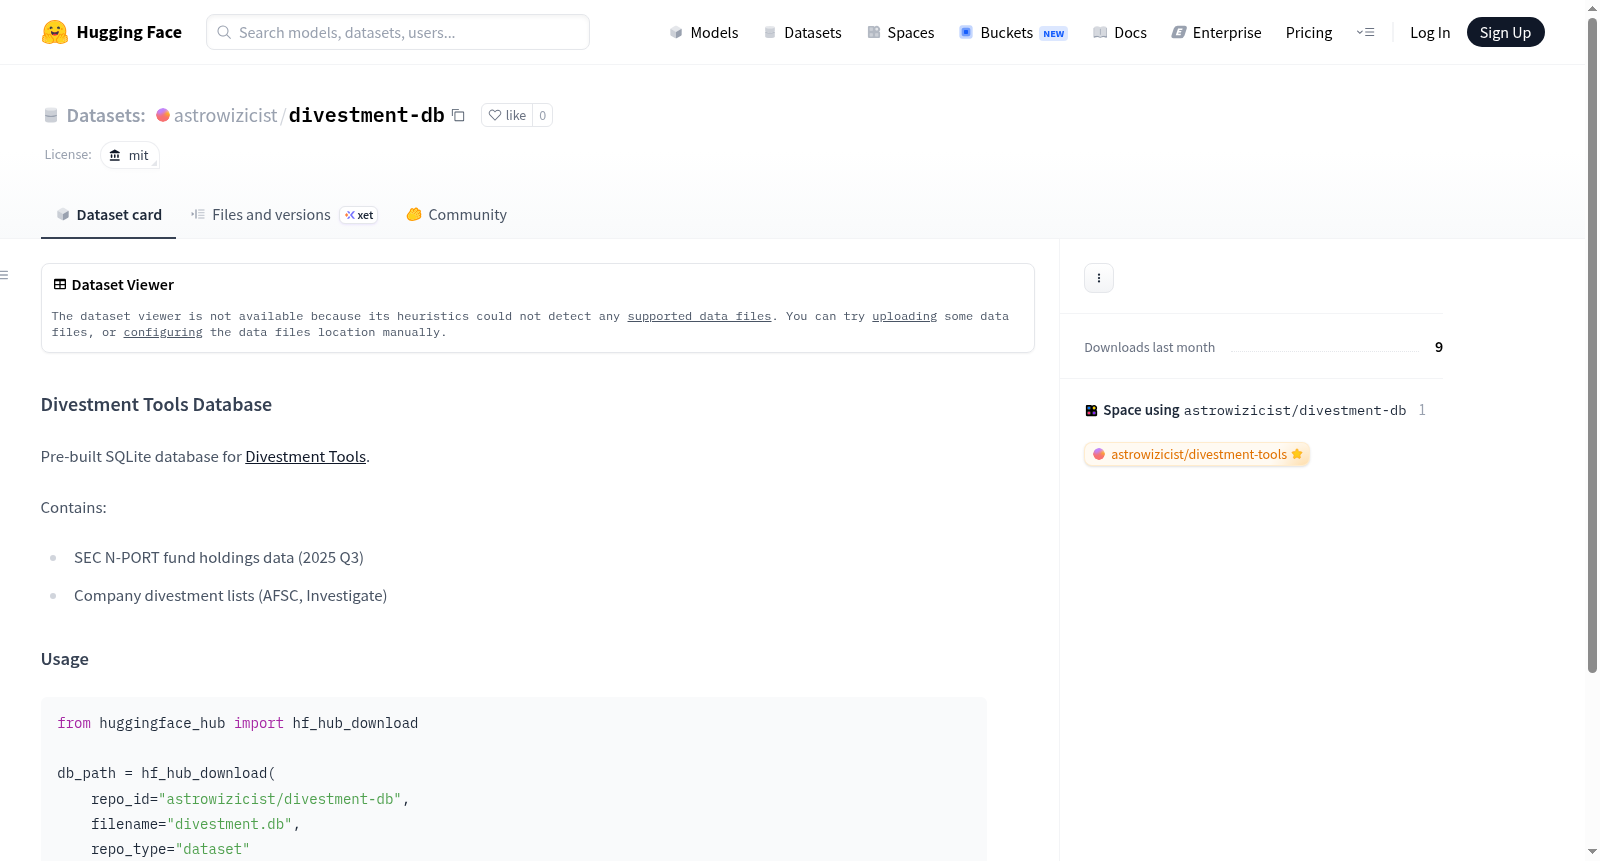This screenshot has width=1600, height=861.
Task: Open the Datasets page
Action: coord(803,32)
